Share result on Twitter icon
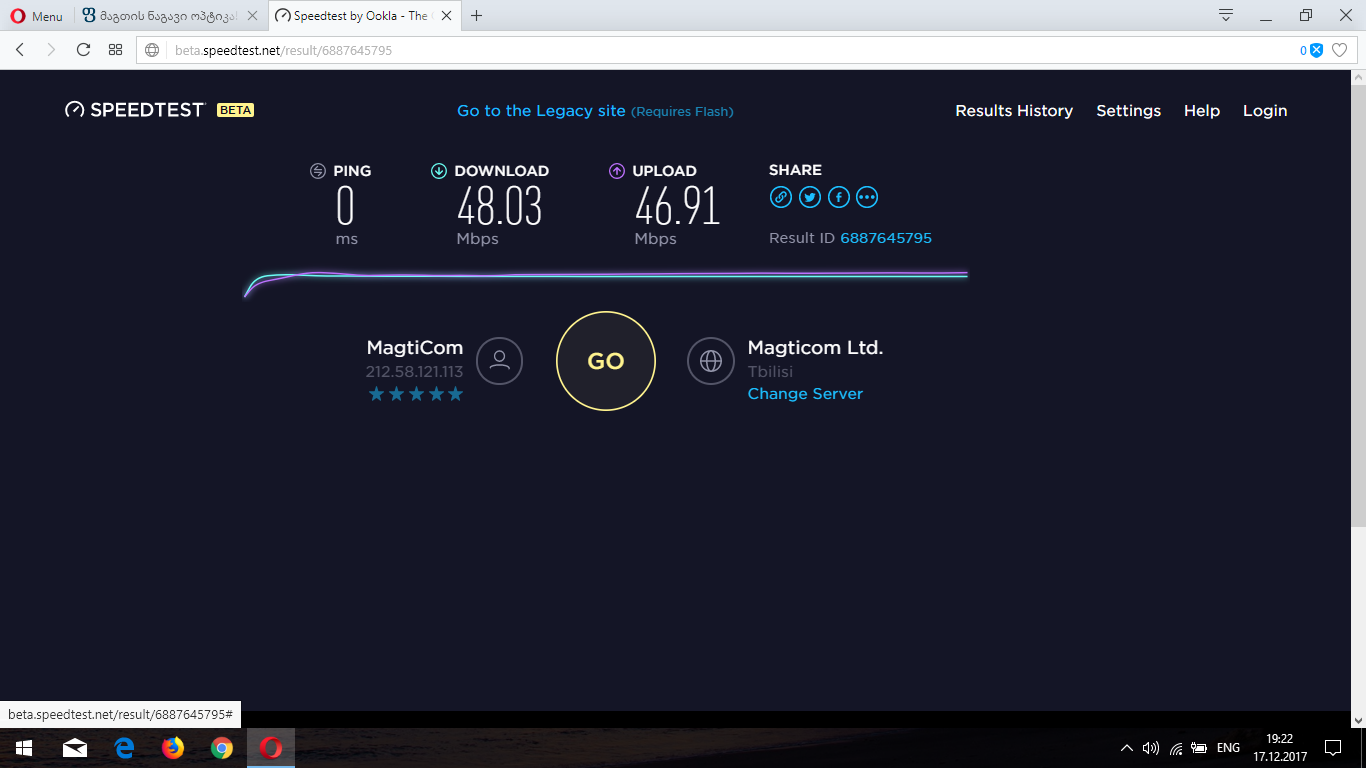Image resolution: width=1366 pixels, height=768 pixels. click(810, 197)
